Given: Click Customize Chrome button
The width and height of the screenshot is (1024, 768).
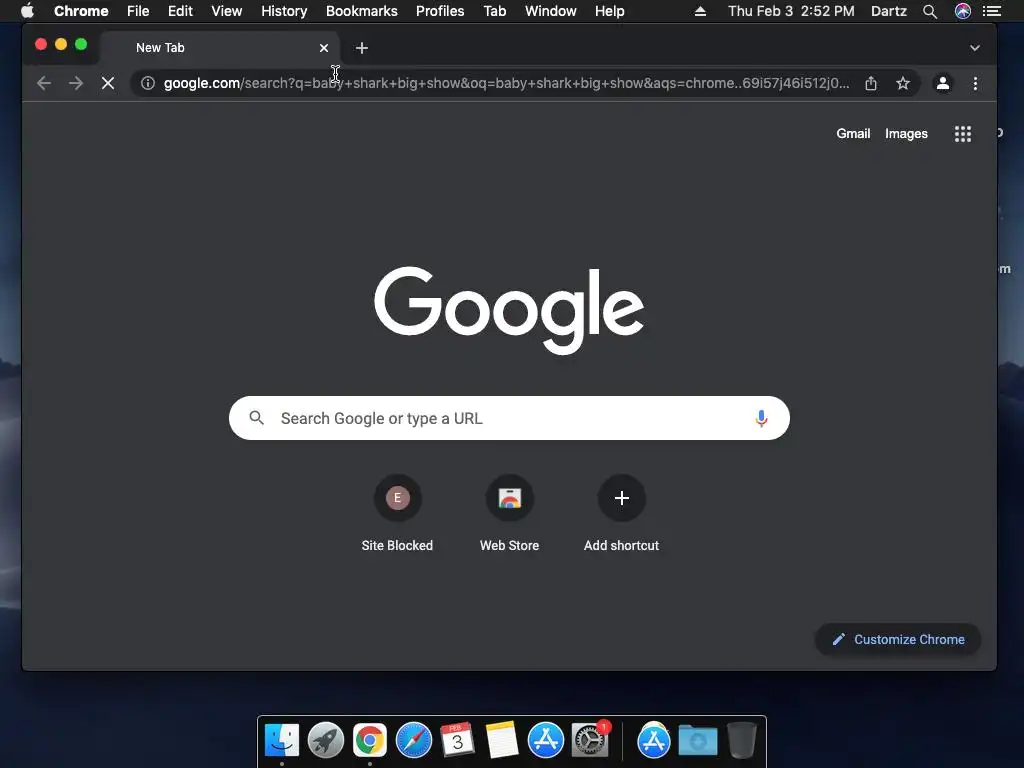Looking at the screenshot, I should (x=898, y=639).
